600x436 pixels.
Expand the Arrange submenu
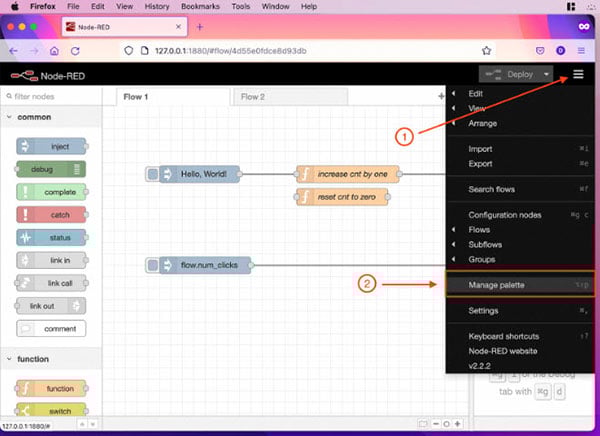pos(520,123)
